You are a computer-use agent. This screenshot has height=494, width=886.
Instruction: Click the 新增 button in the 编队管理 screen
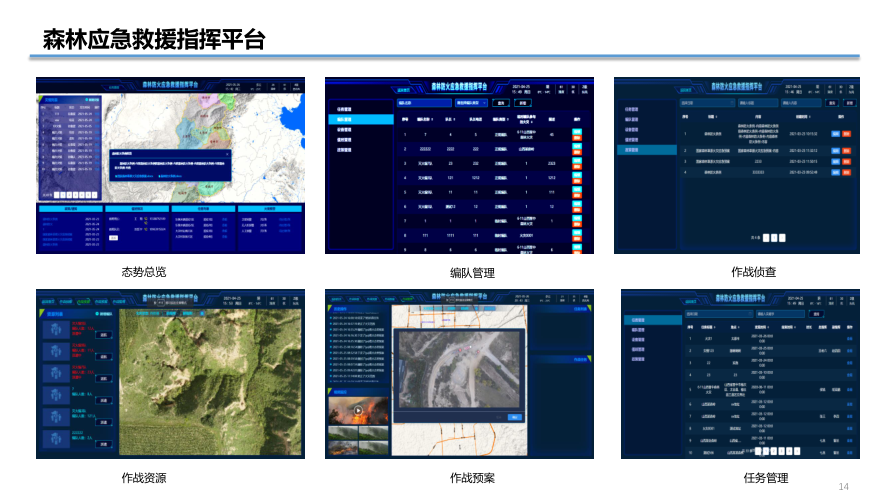click(x=522, y=102)
